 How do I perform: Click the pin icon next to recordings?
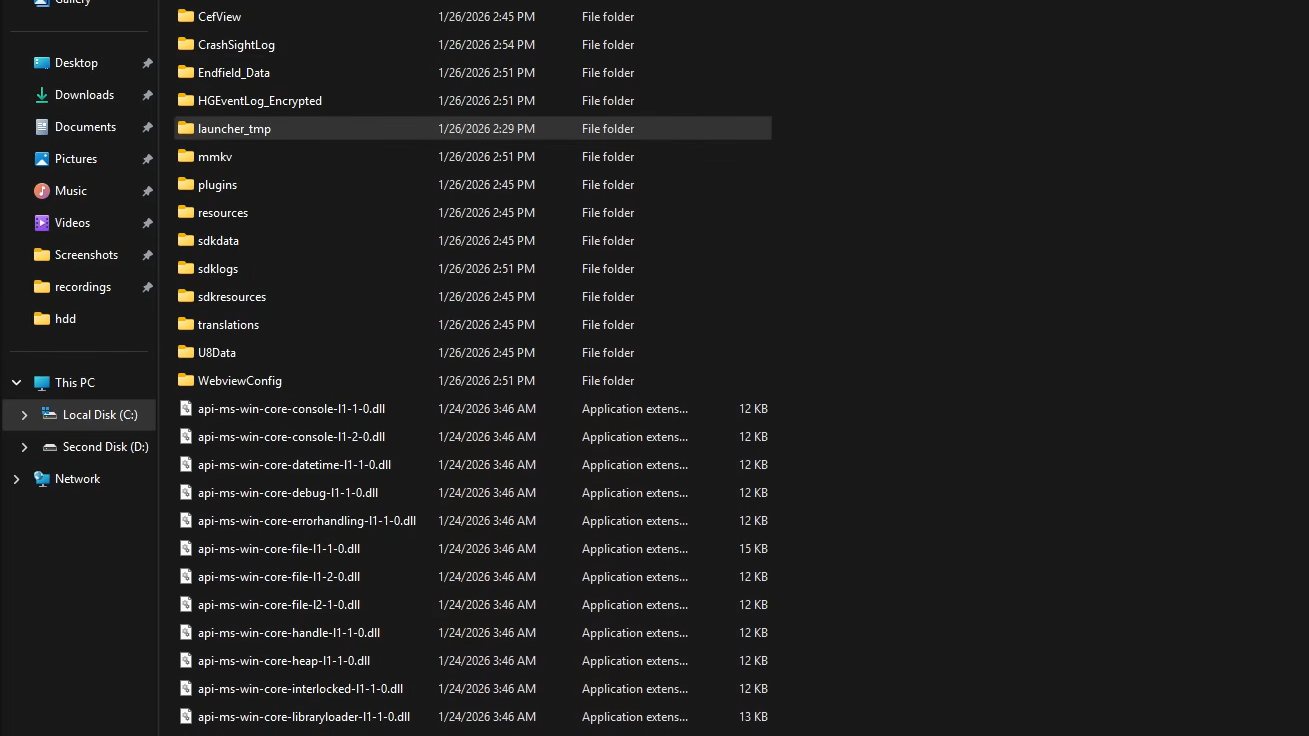[147, 287]
